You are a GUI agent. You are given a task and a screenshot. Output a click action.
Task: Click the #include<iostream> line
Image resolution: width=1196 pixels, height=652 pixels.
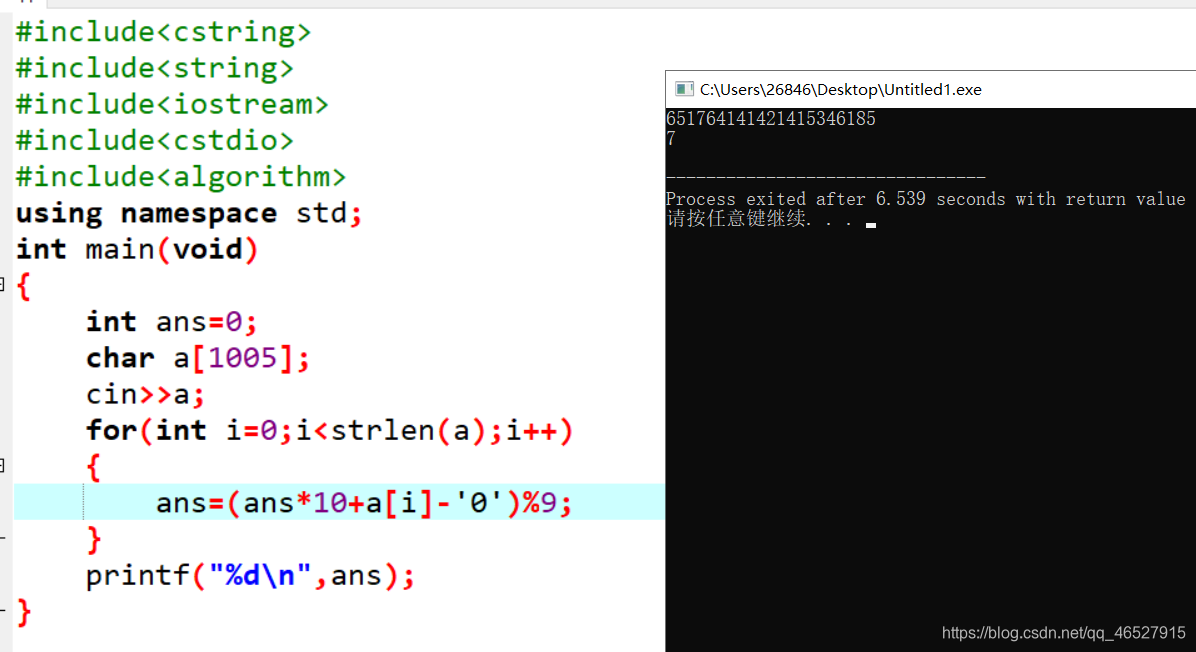tap(172, 104)
